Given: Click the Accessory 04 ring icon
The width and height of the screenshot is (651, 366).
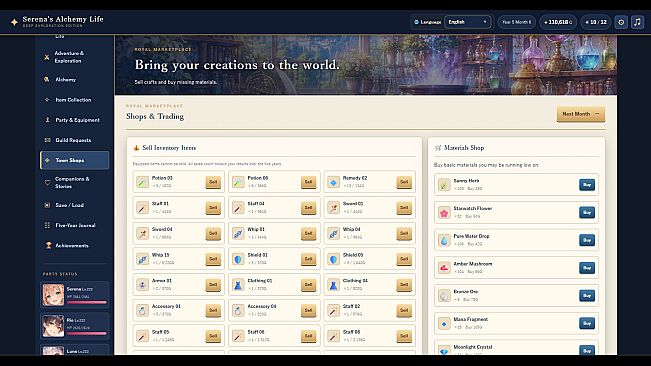Looking at the screenshot, I should tap(238, 310).
